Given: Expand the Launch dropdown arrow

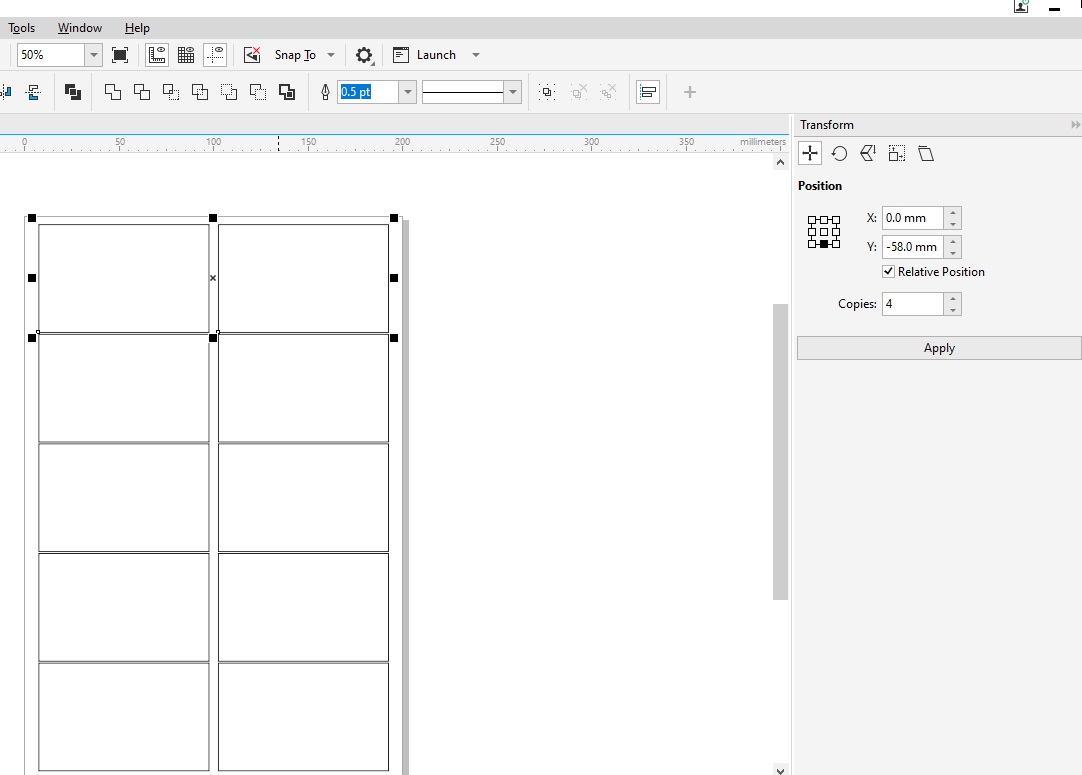Looking at the screenshot, I should [x=475, y=55].
